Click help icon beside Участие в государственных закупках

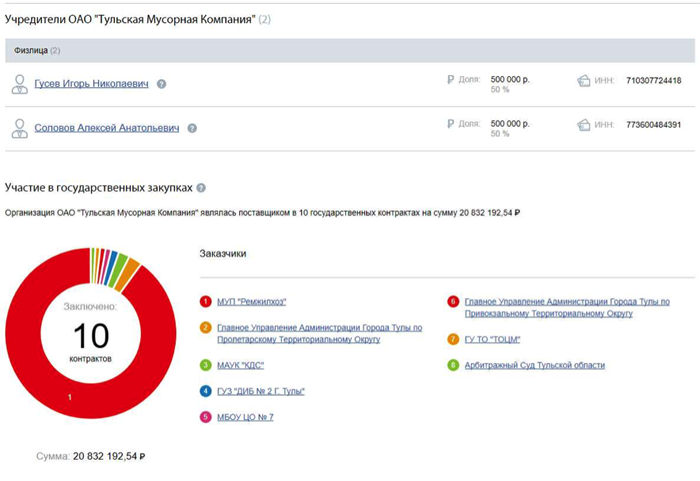(x=202, y=188)
